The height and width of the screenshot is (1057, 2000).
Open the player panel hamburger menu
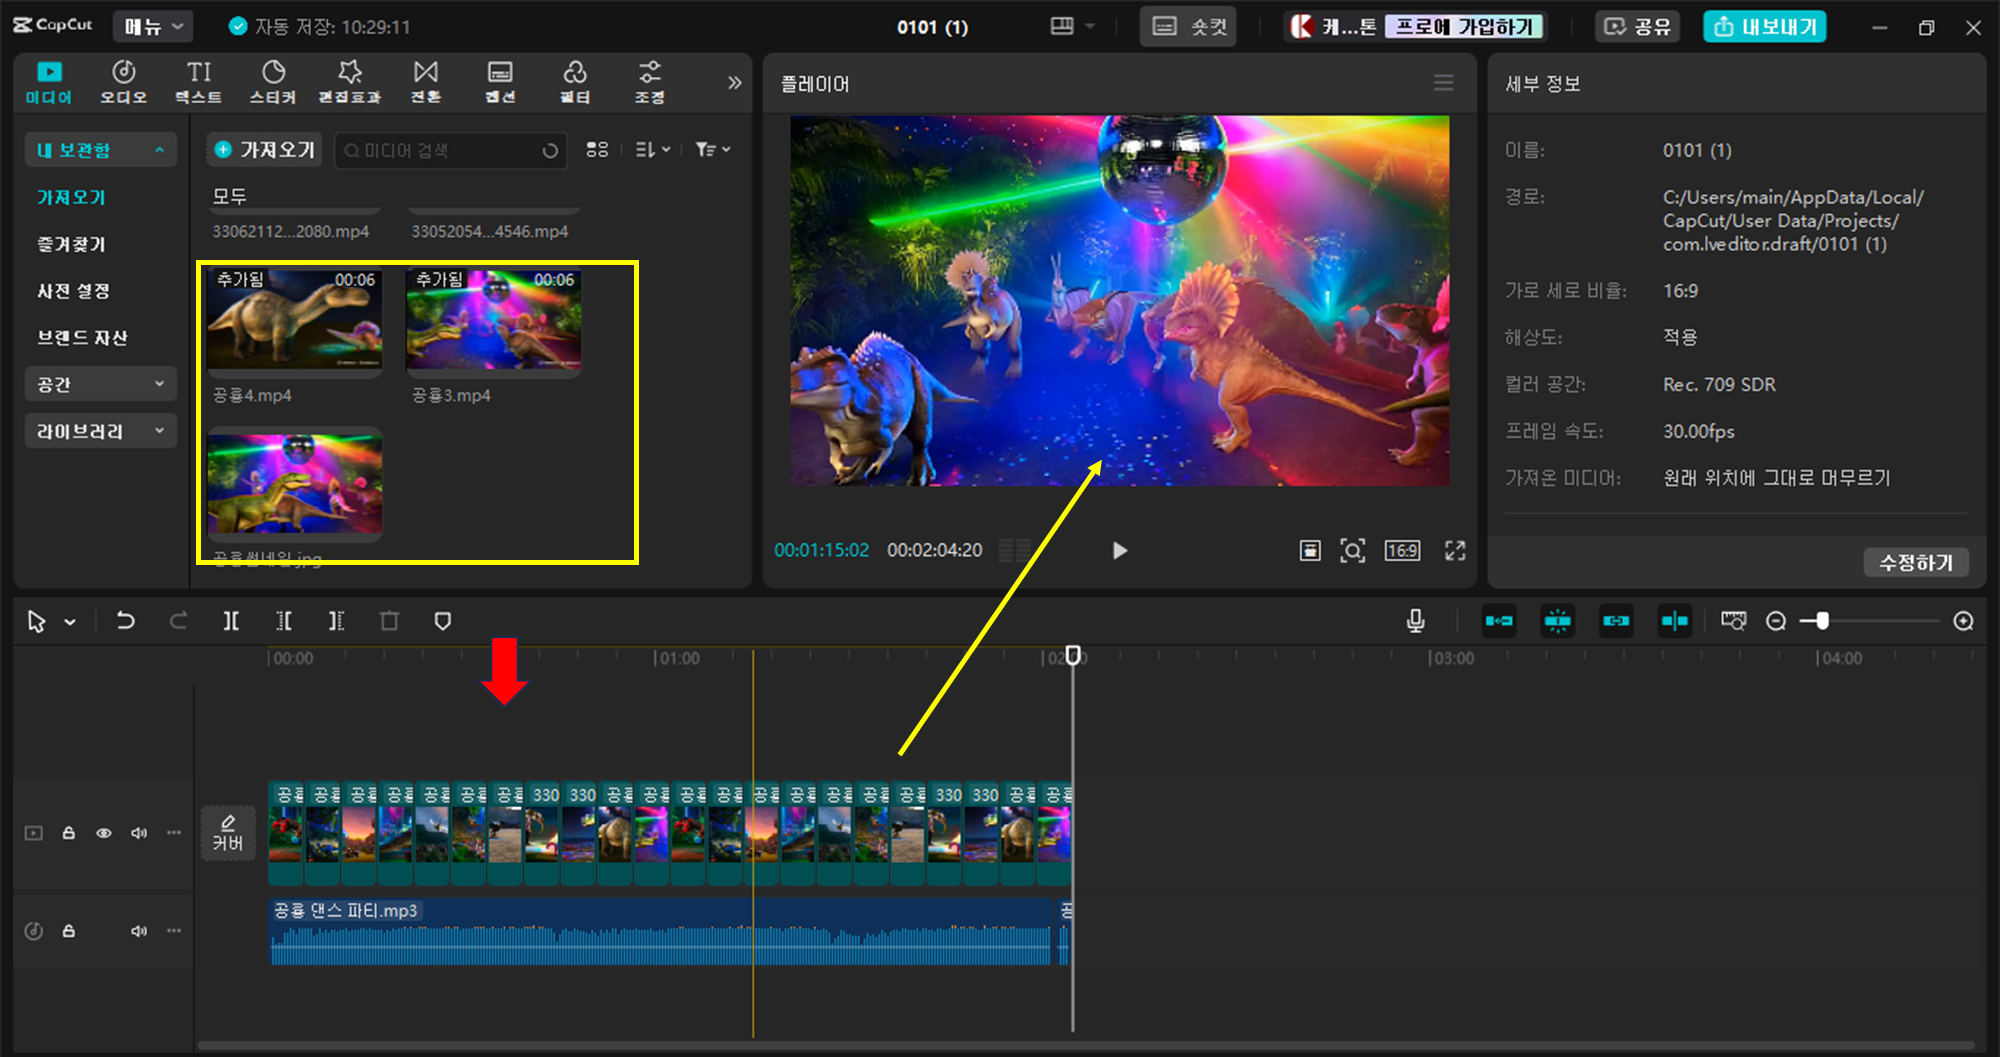[x=1443, y=83]
